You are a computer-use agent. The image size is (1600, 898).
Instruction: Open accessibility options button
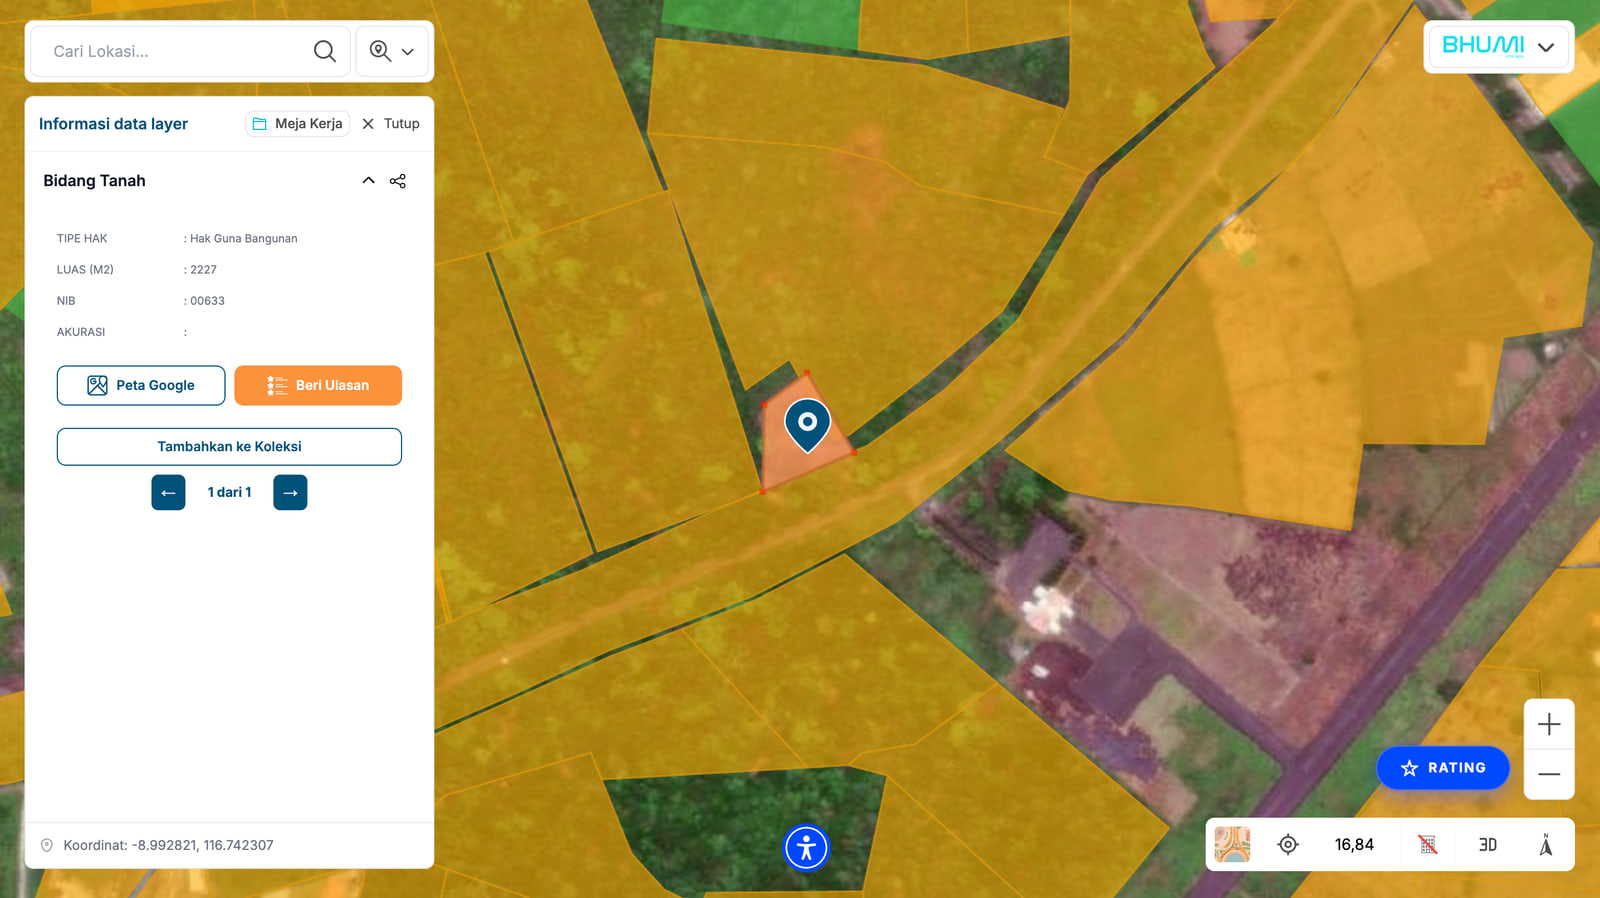pos(806,848)
